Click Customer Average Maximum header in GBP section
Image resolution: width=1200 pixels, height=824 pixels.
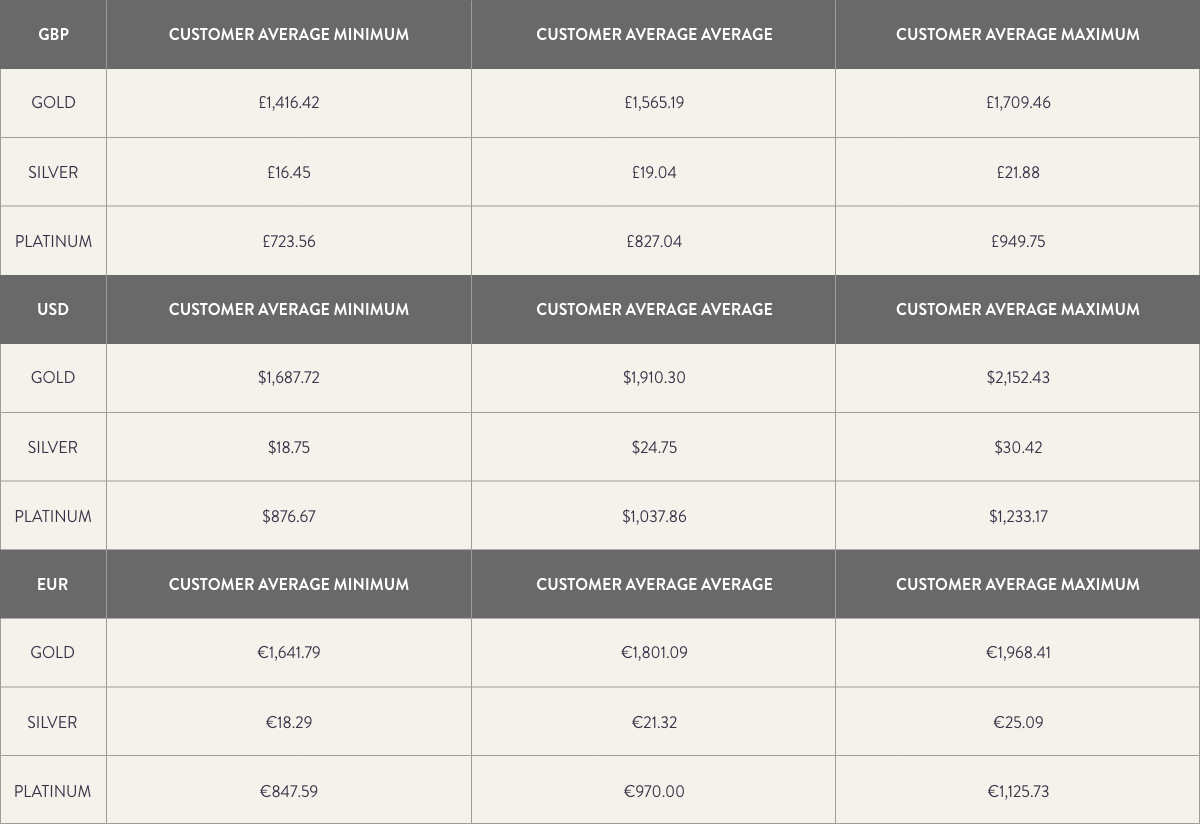coord(1018,34)
